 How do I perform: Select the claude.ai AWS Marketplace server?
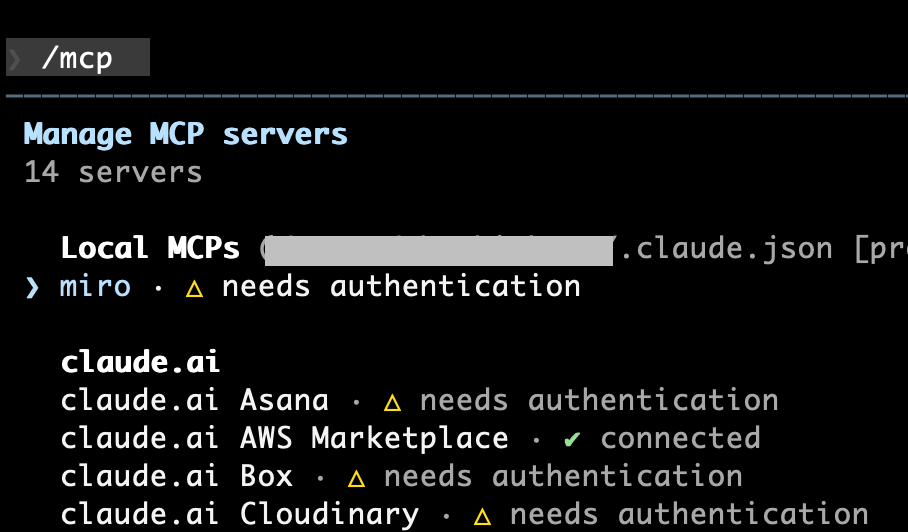point(284,439)
